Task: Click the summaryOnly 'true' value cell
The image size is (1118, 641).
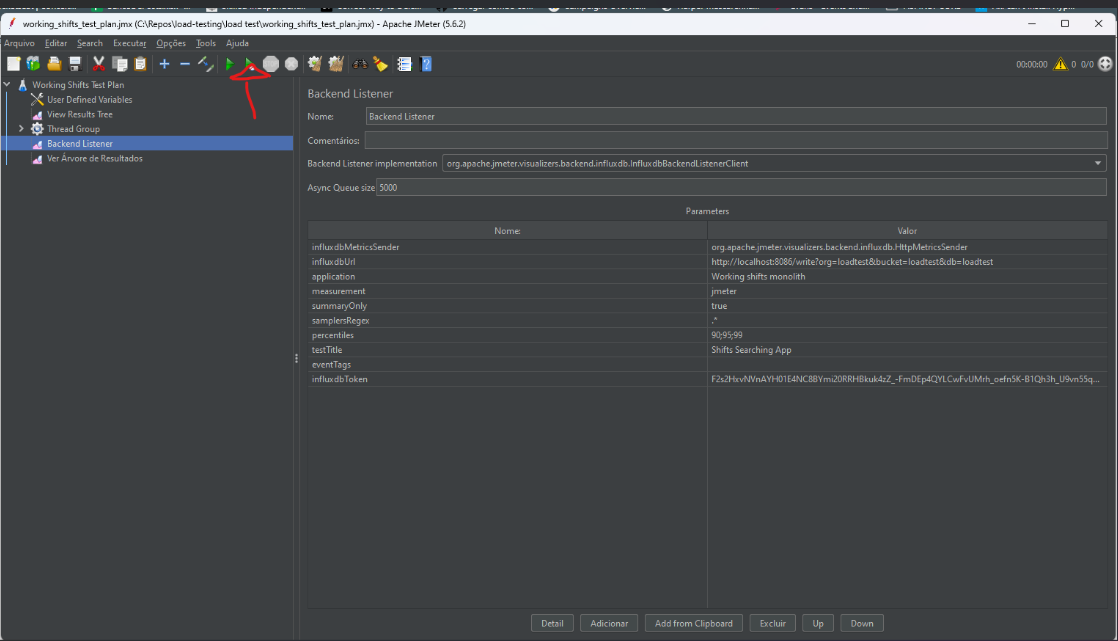Action: tap(907, 306)
